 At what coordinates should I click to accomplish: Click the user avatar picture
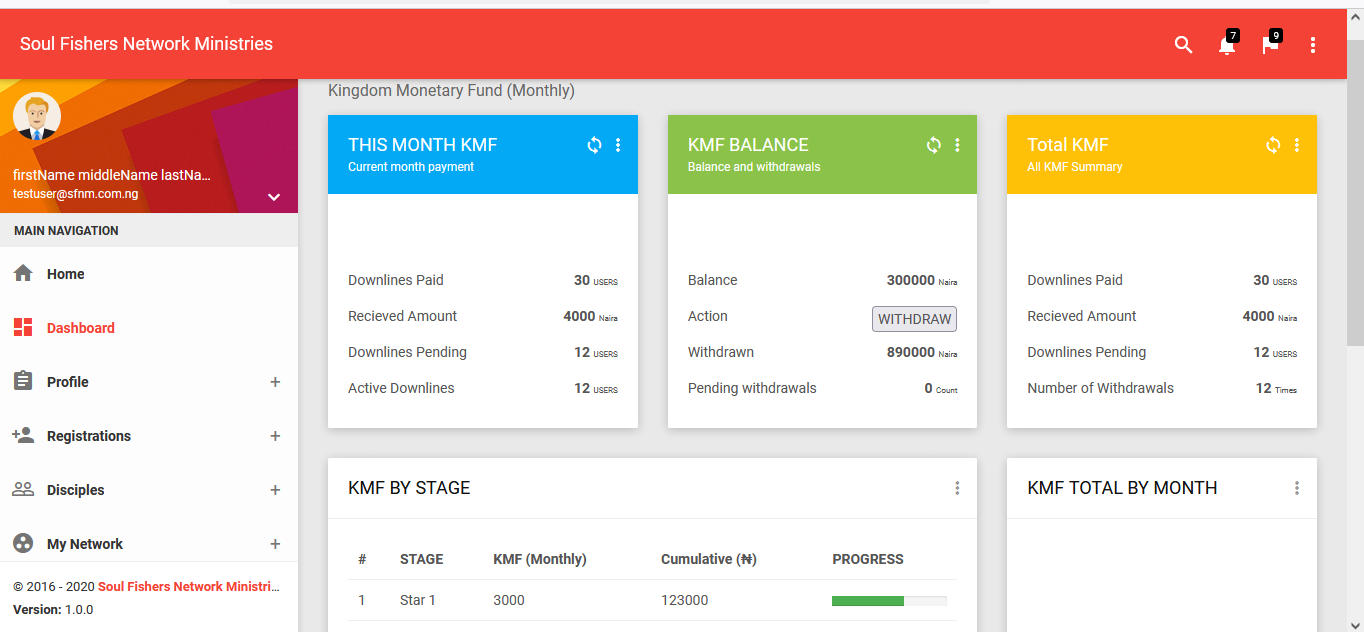(37, 117)
